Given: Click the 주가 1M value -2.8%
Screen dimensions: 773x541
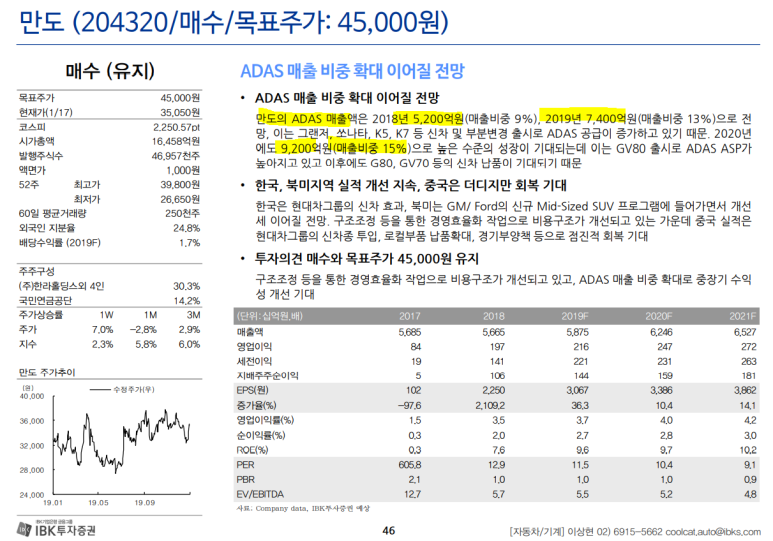Looking at the screenshot, I should tap(143, 329).
